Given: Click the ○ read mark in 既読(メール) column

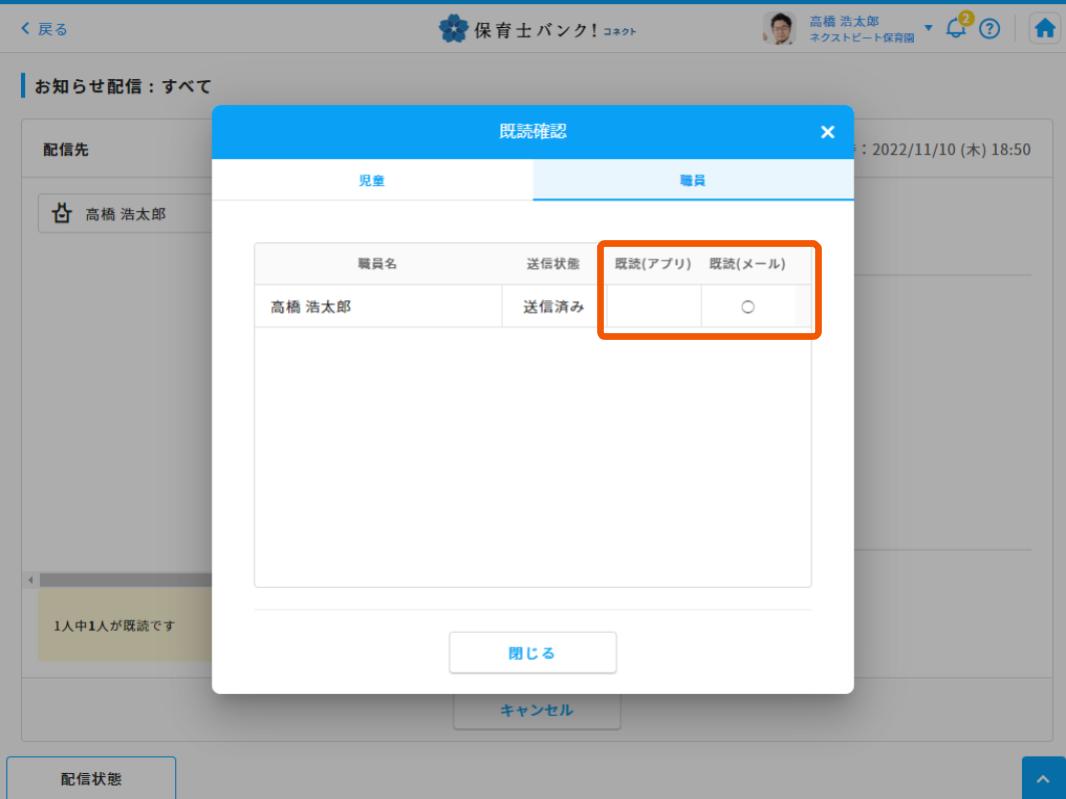Looking at the screenshot, I should point(747,308).
